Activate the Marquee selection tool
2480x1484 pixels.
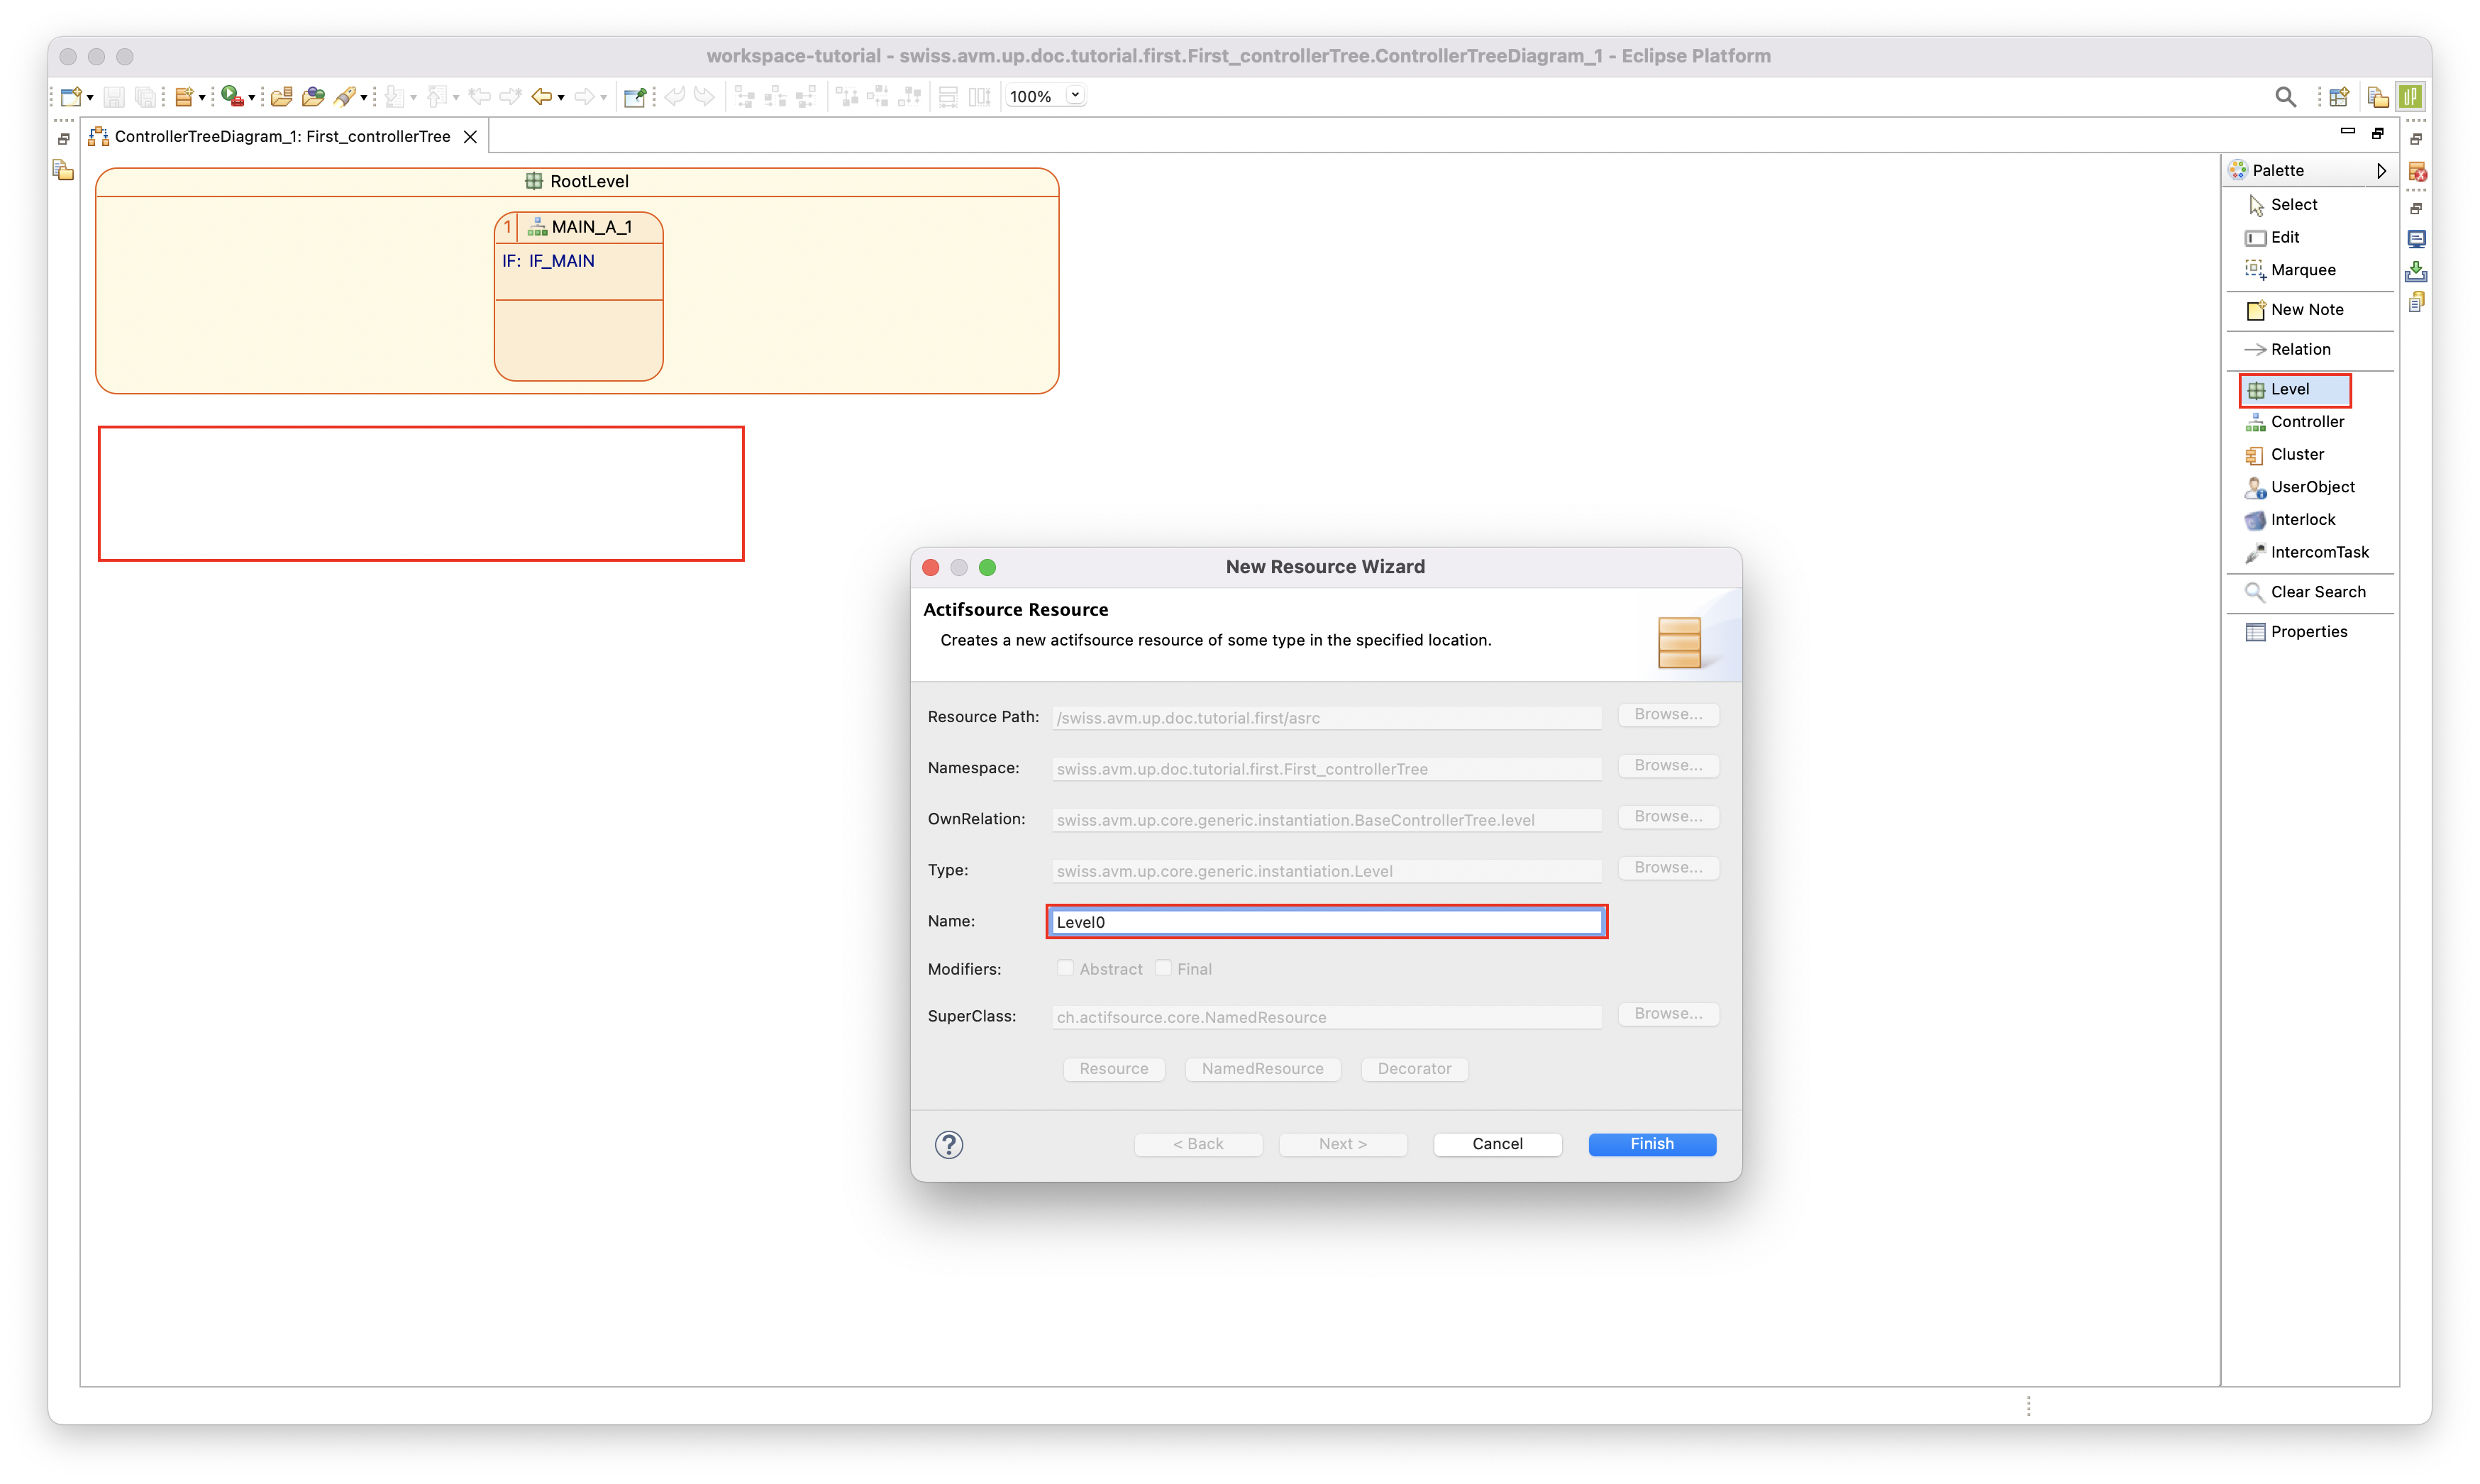2302,270
